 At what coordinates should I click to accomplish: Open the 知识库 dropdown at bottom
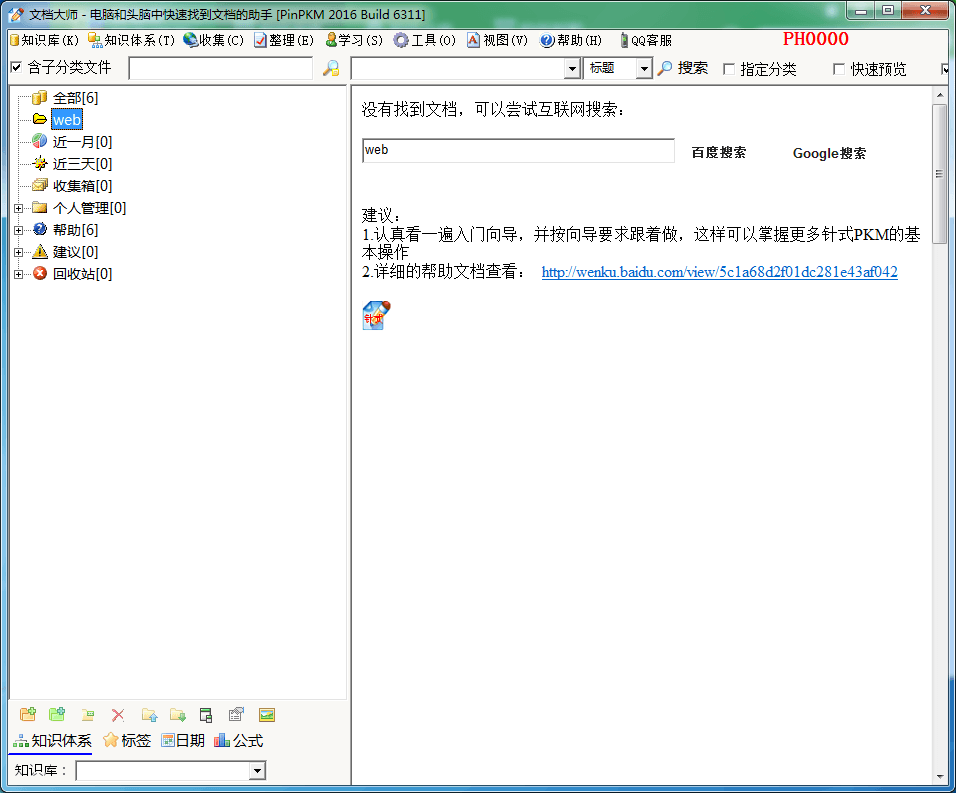pos(258,770)
